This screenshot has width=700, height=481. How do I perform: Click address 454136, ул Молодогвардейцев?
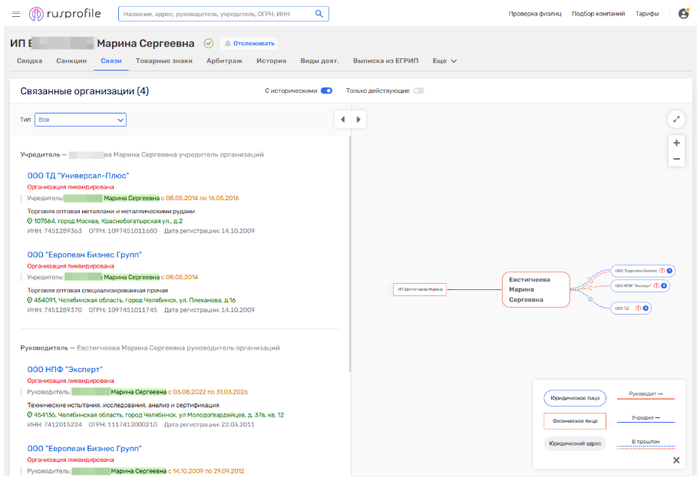tap(159, 415)
